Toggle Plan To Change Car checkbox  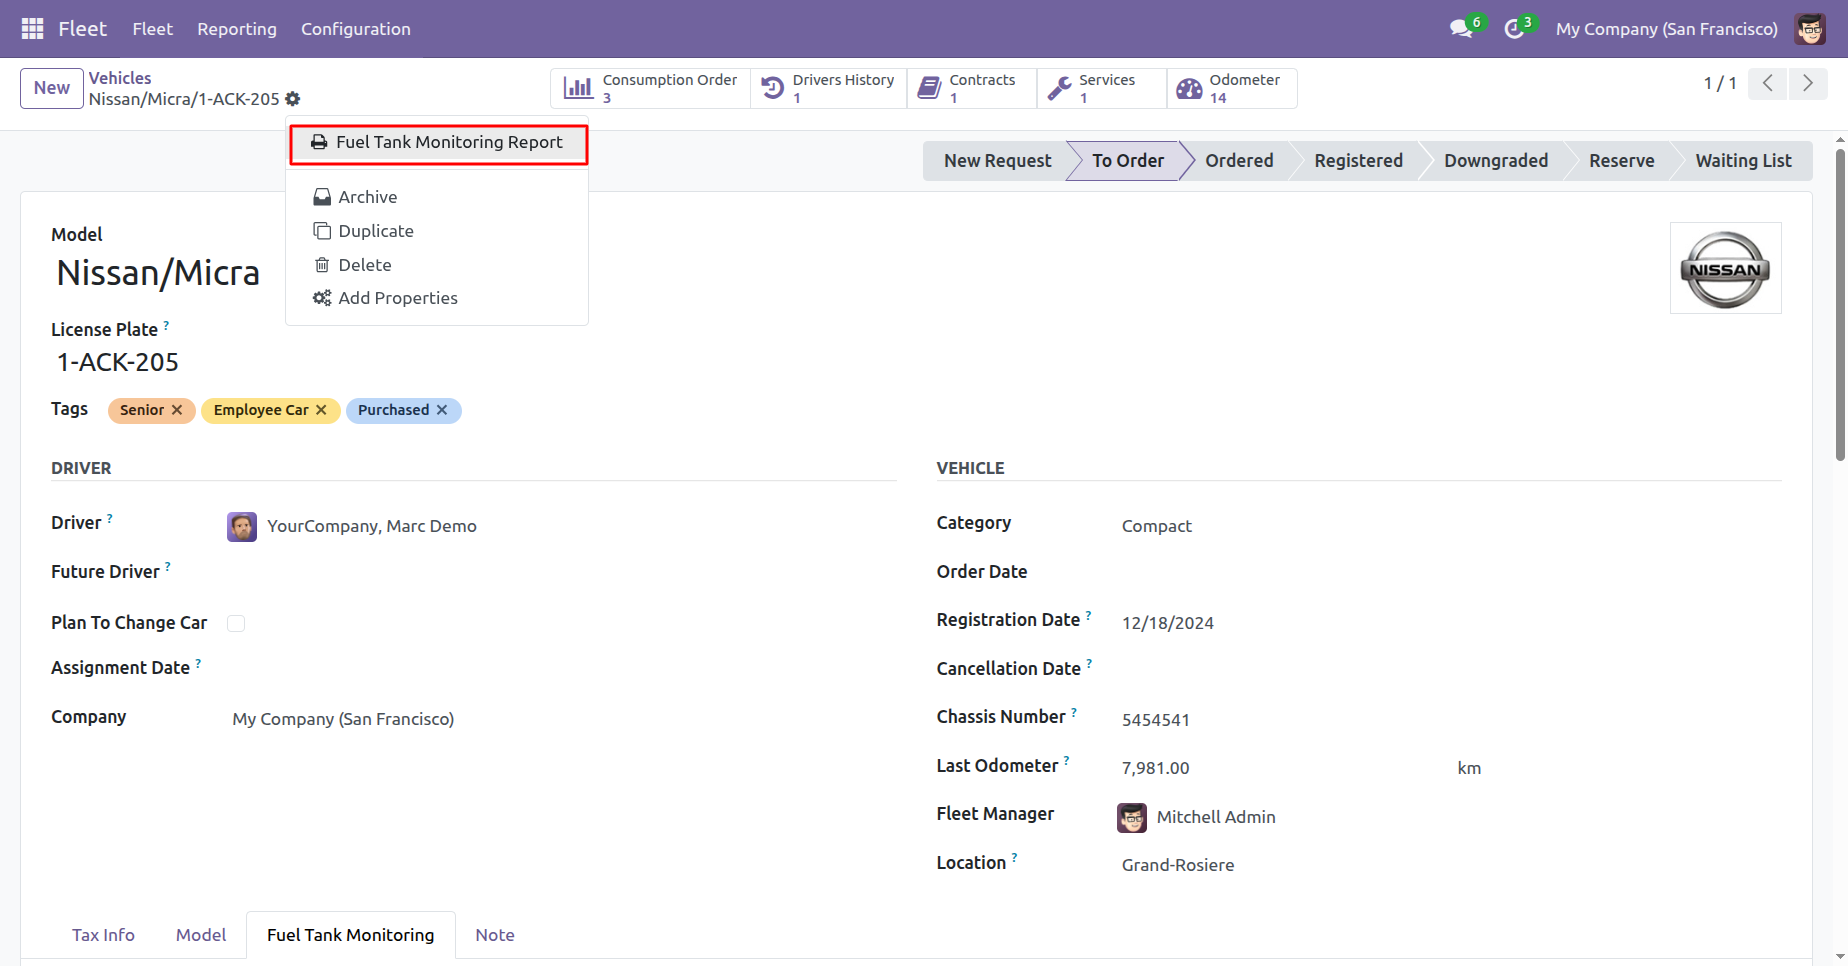[x=236, y=623]
